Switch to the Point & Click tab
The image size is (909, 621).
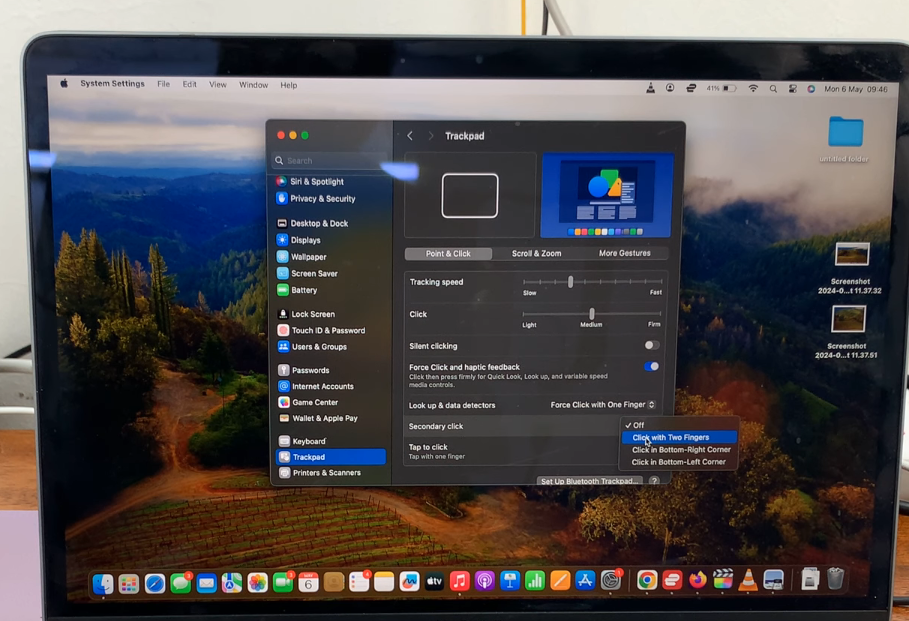coord(448,254)
